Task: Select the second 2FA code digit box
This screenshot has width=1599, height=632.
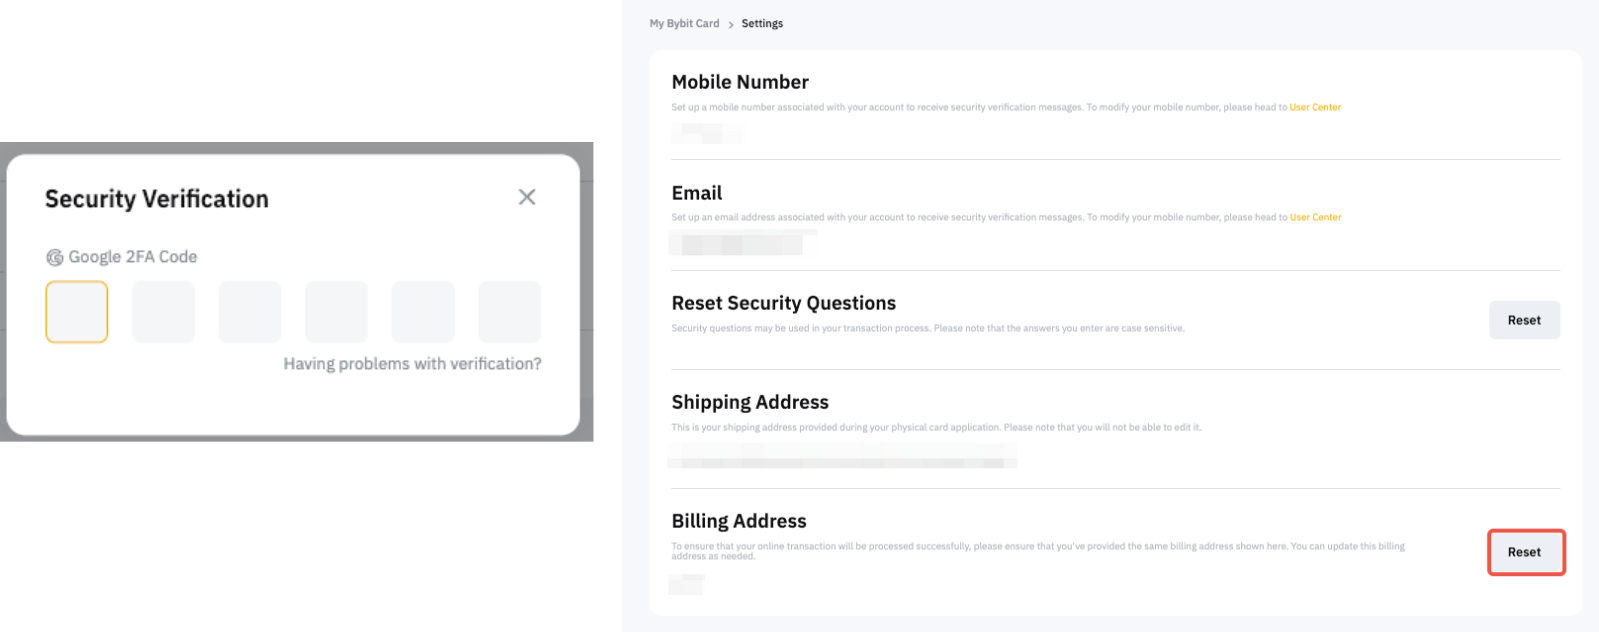Action: 163,312
